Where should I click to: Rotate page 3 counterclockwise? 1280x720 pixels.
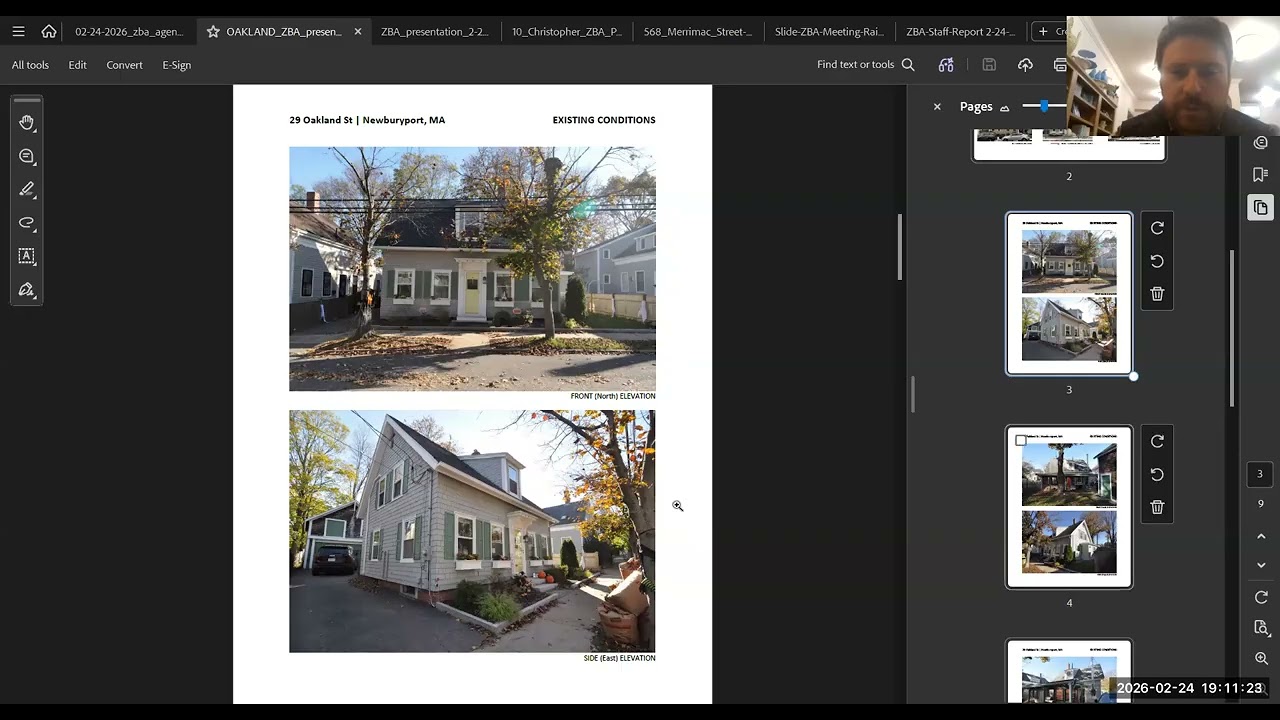tap(1157, 261)
